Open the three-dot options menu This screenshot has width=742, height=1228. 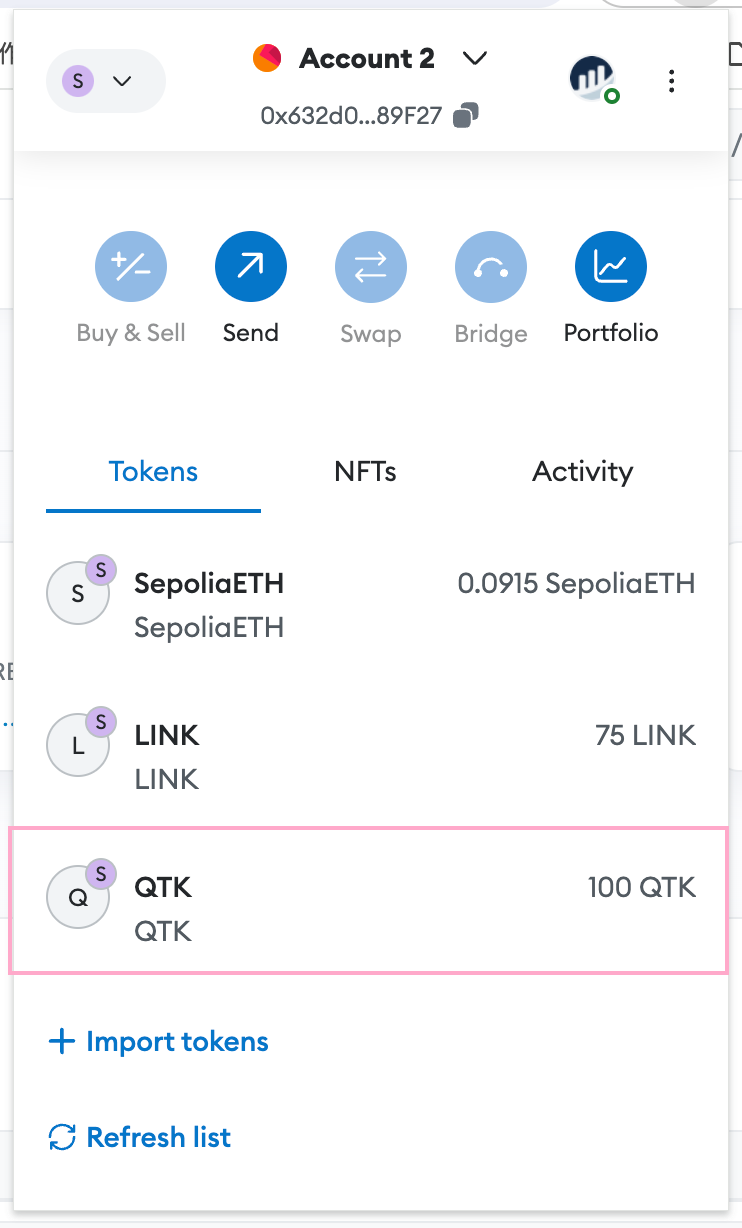pyautogui.click(x=672, y=81)
